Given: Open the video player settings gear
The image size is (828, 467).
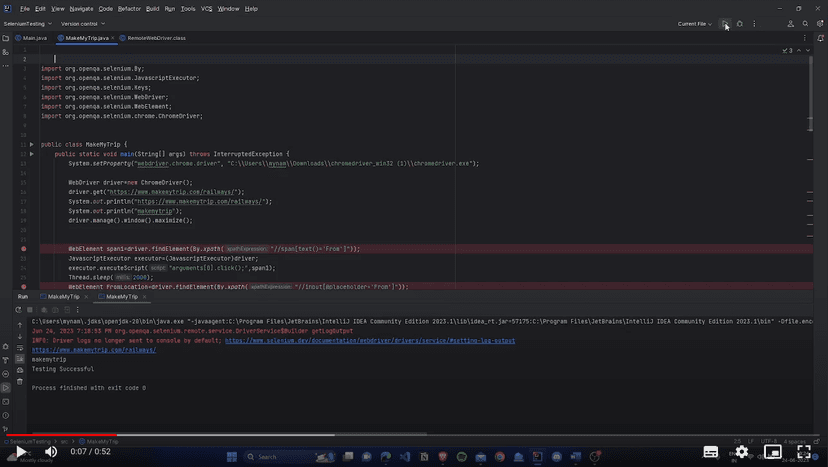Looking at the screenshot, I should (742, 452).
